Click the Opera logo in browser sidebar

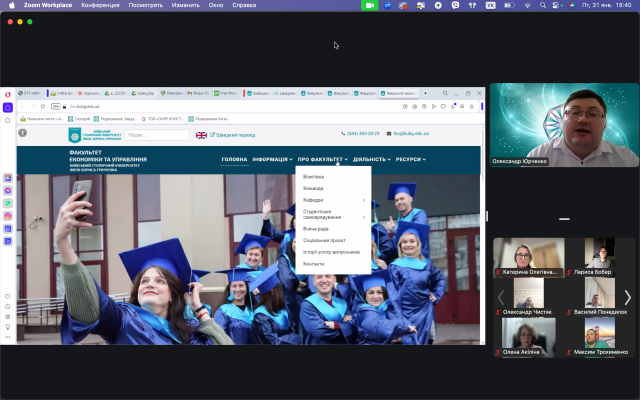tap(7, 94)
